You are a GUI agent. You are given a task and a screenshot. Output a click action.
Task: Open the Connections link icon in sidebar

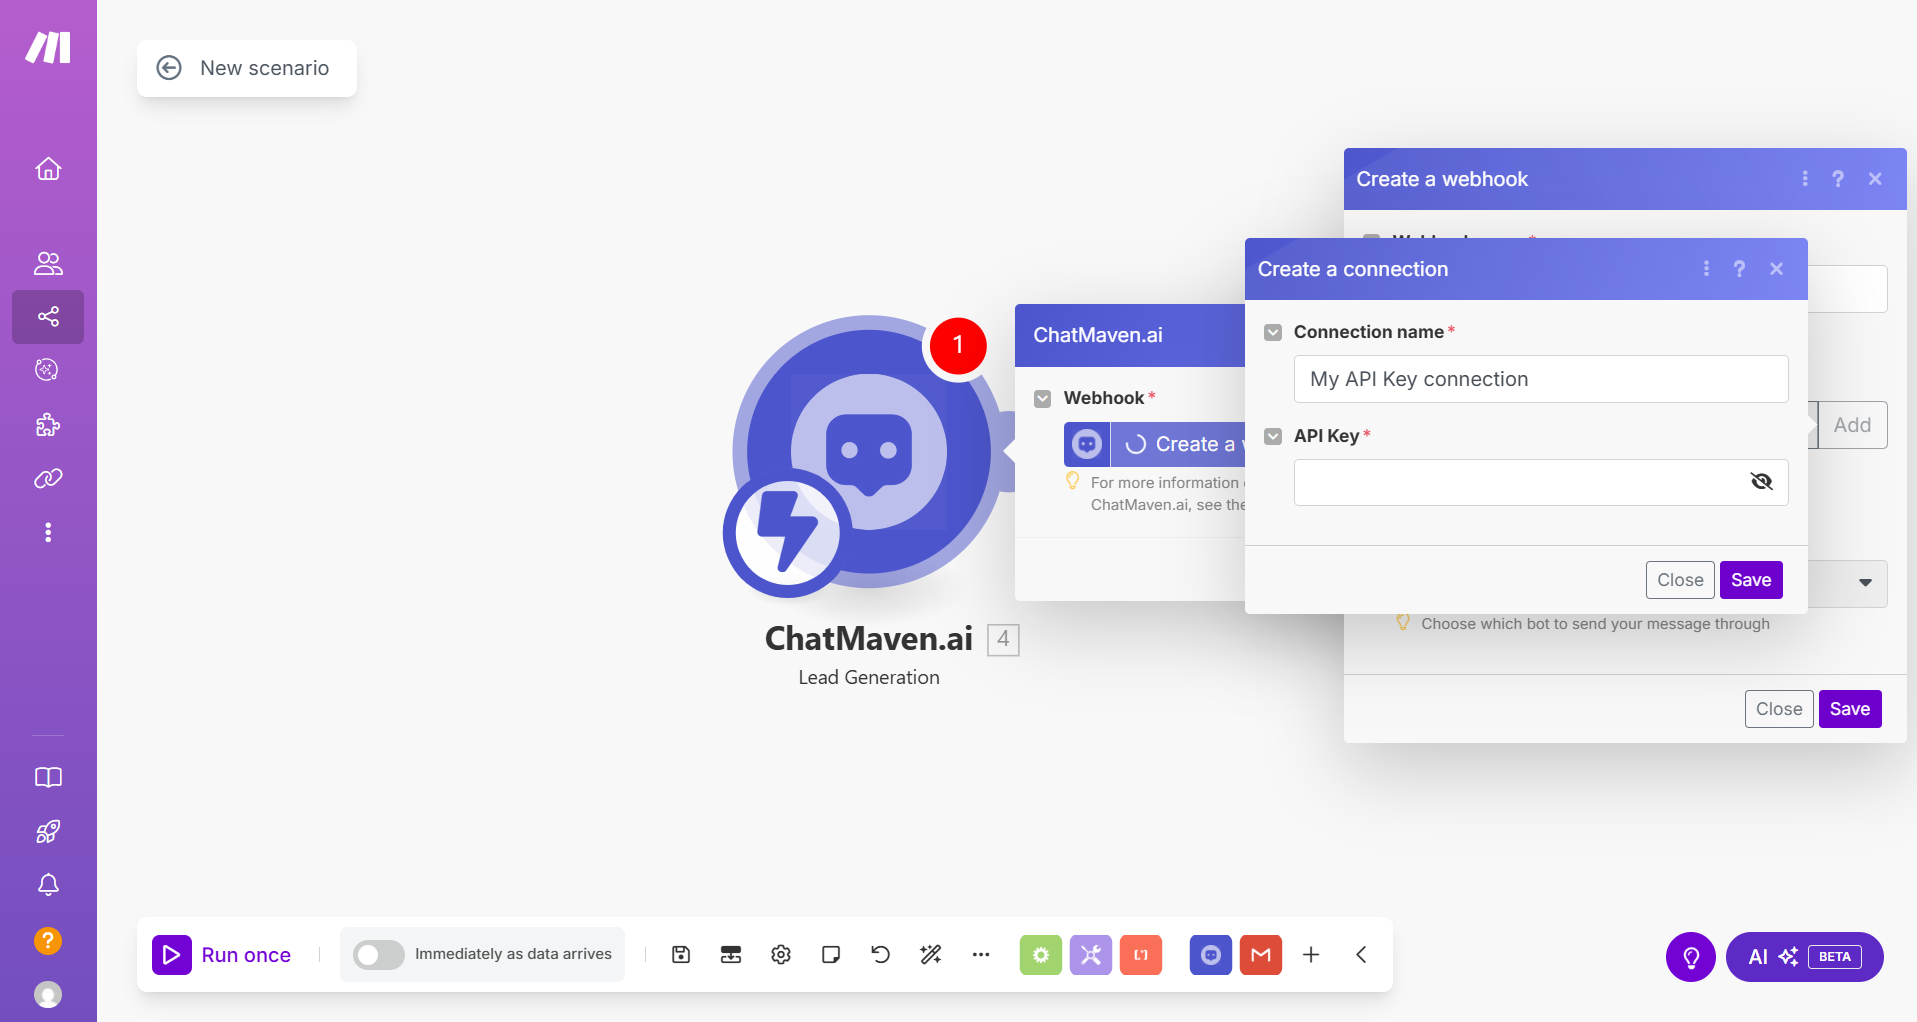[48, 479]
